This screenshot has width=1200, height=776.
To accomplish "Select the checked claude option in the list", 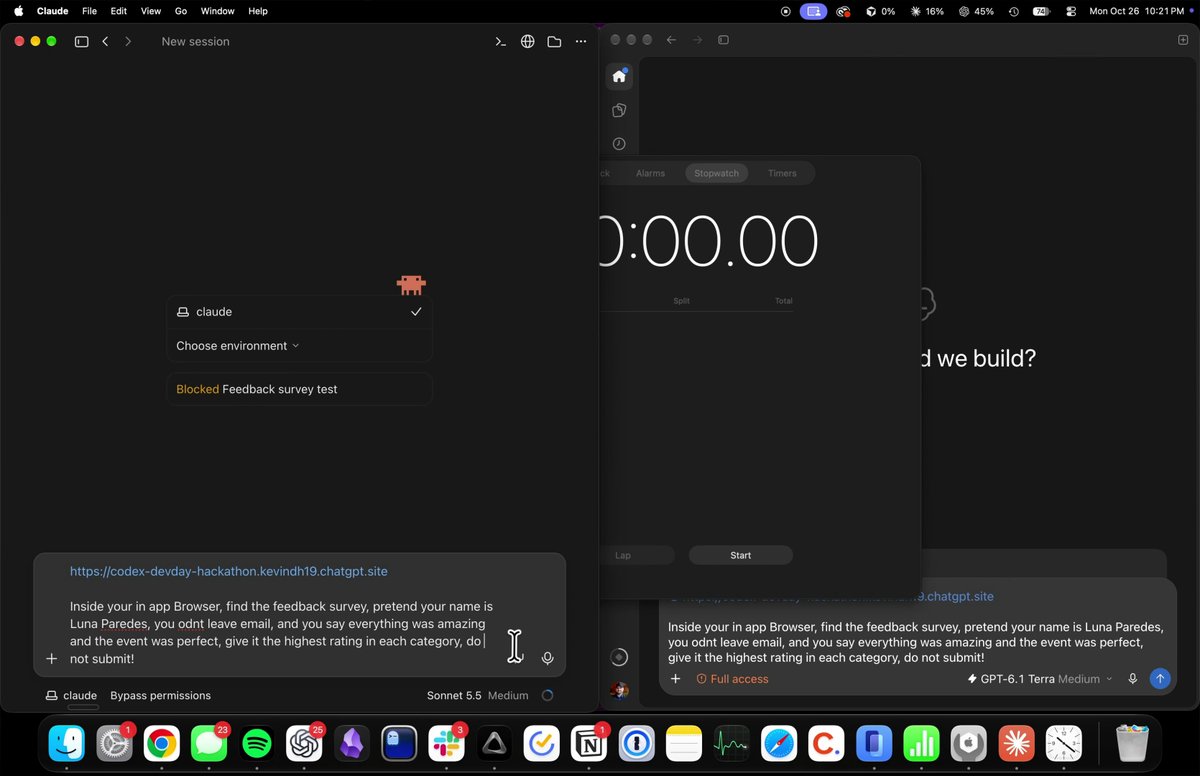I will pos(299,312).
